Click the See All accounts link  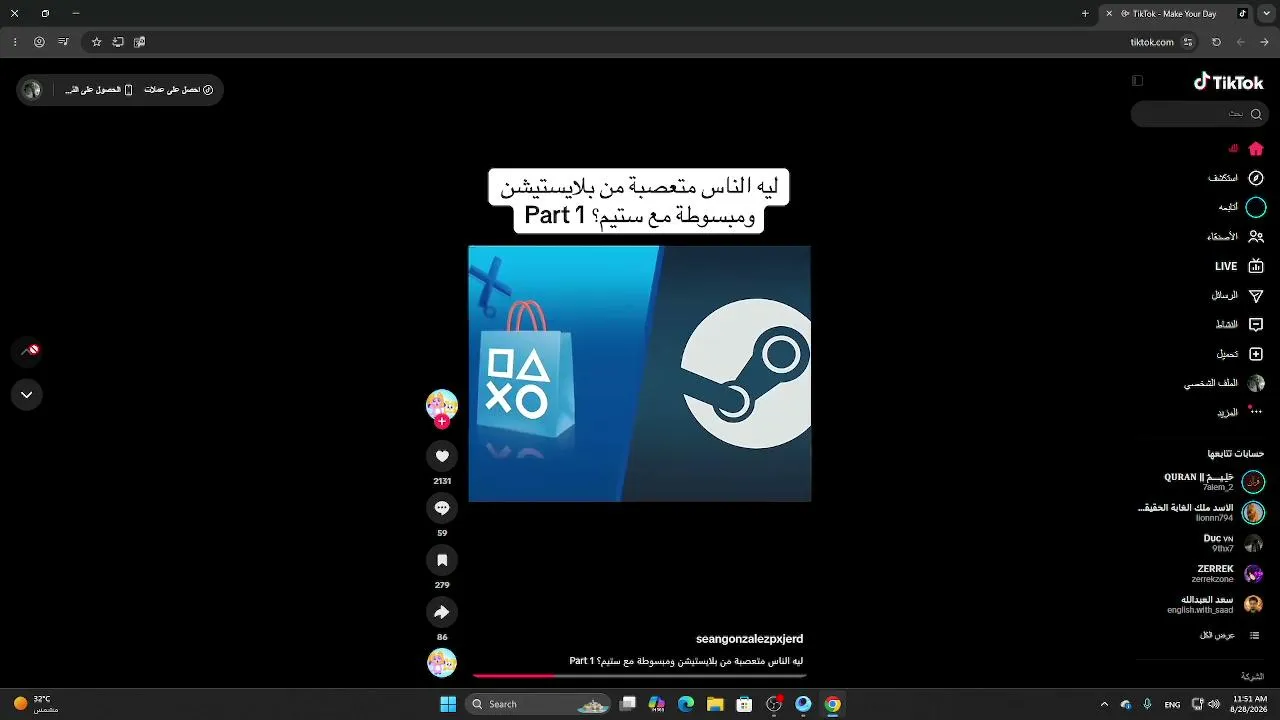click(x=1230, y=635)
